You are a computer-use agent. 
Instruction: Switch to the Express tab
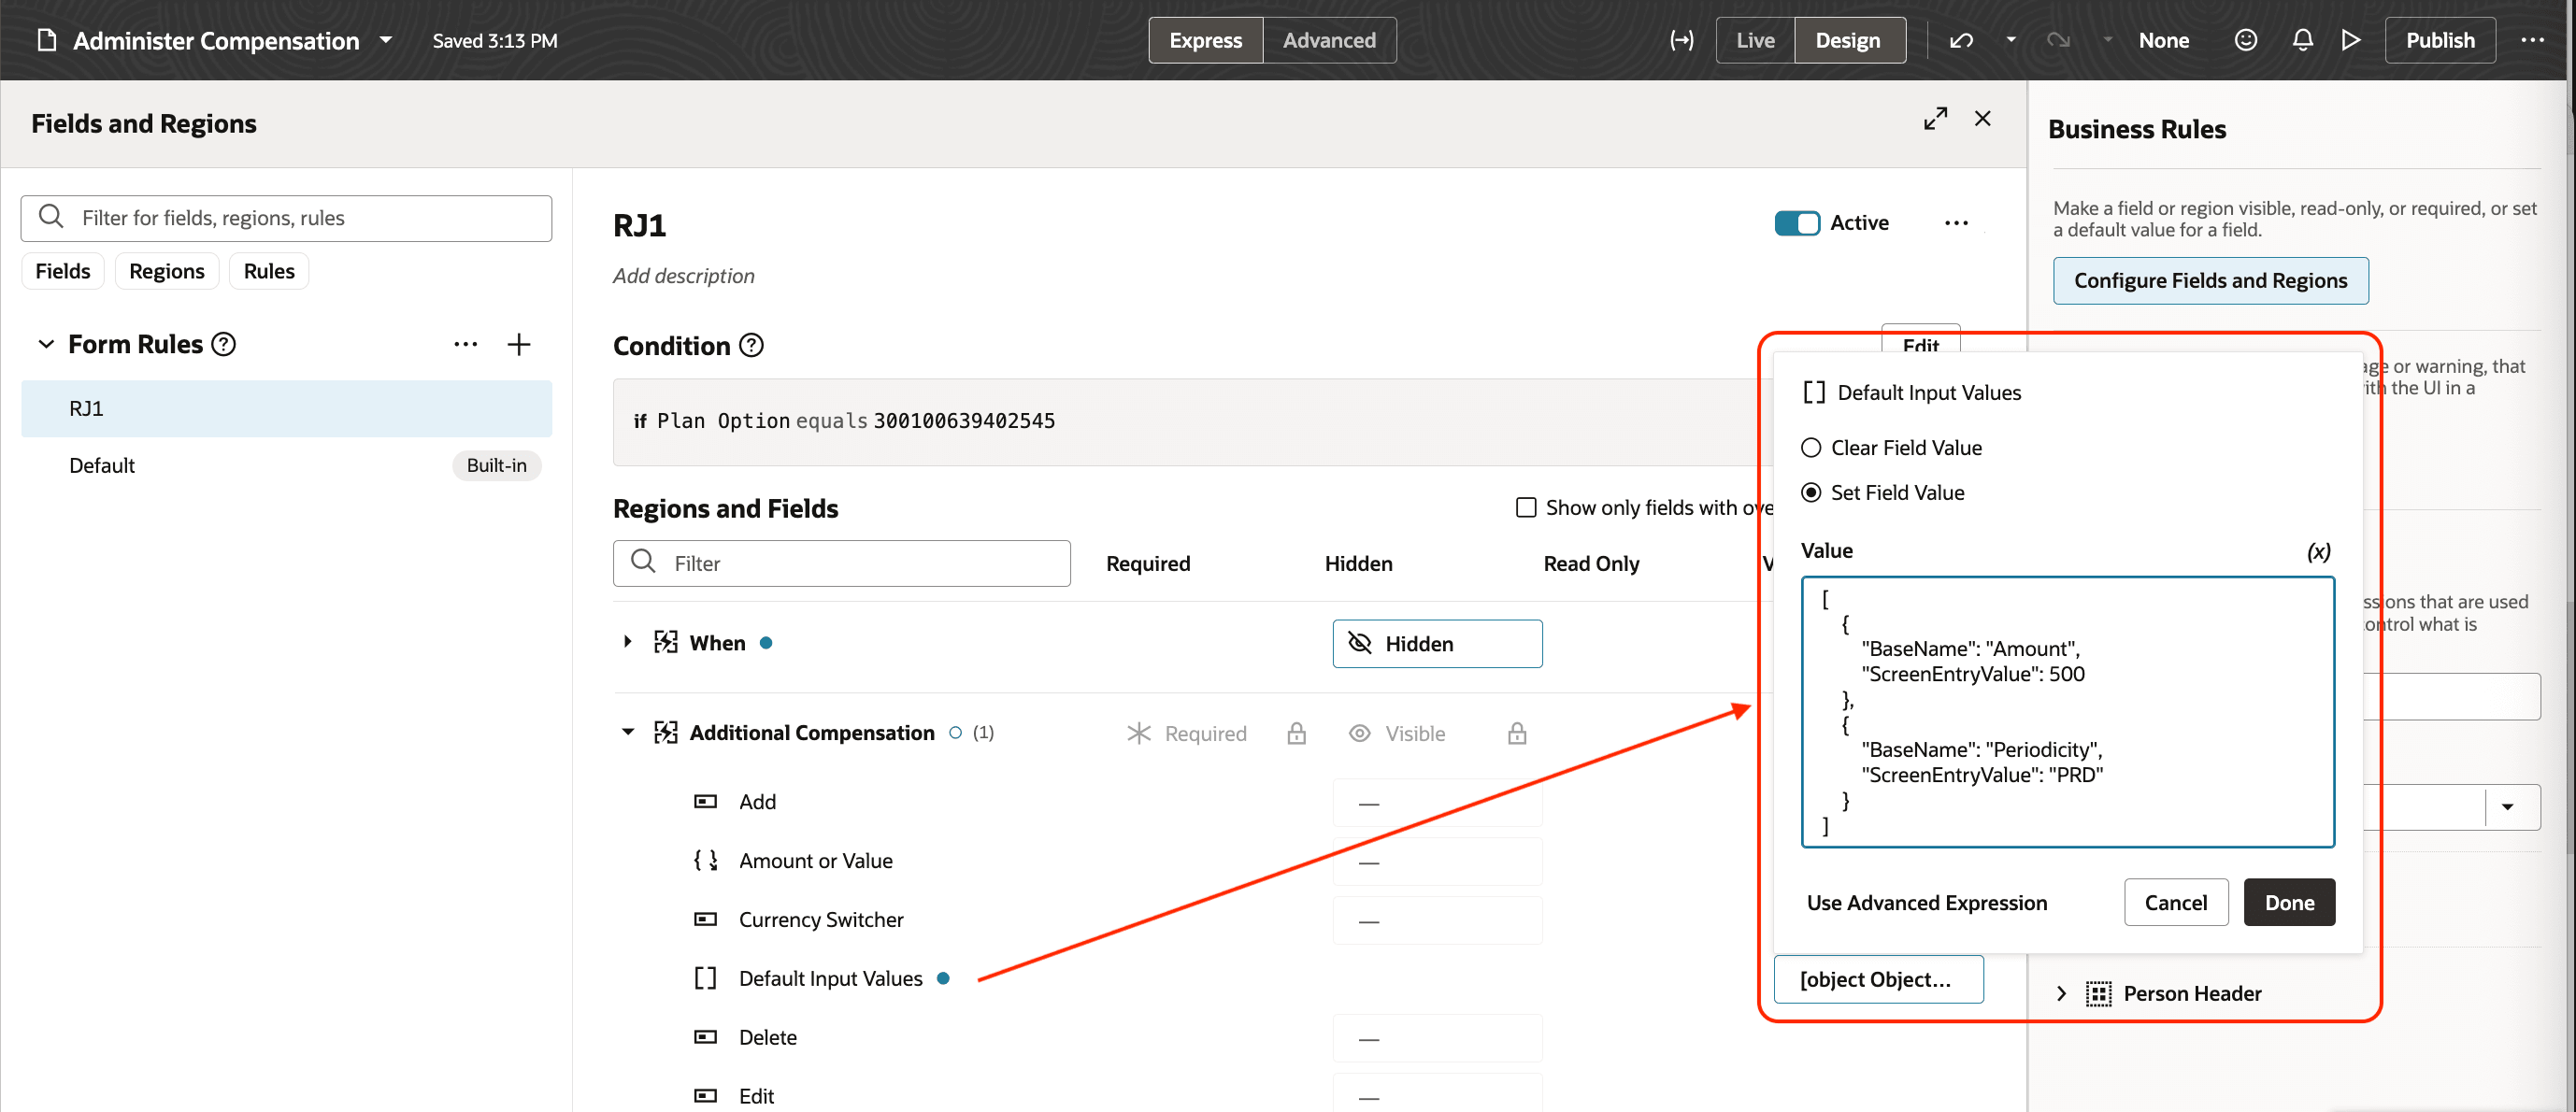[x=1205, y=40]
